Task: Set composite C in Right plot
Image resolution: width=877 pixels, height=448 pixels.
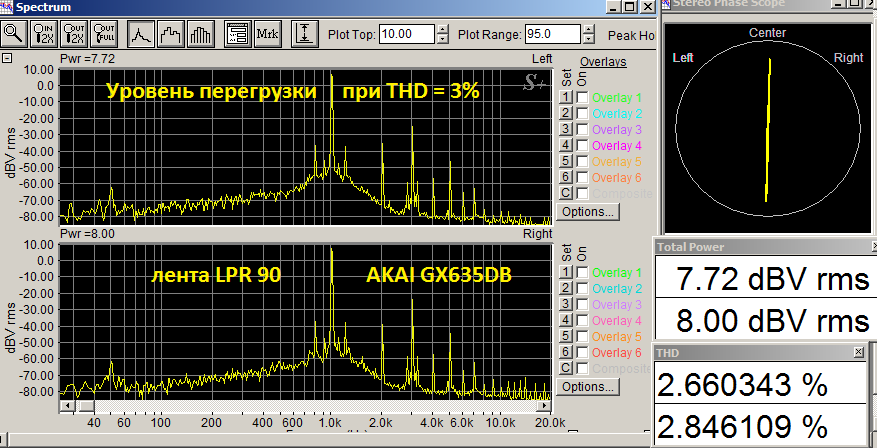Action: 566,368
